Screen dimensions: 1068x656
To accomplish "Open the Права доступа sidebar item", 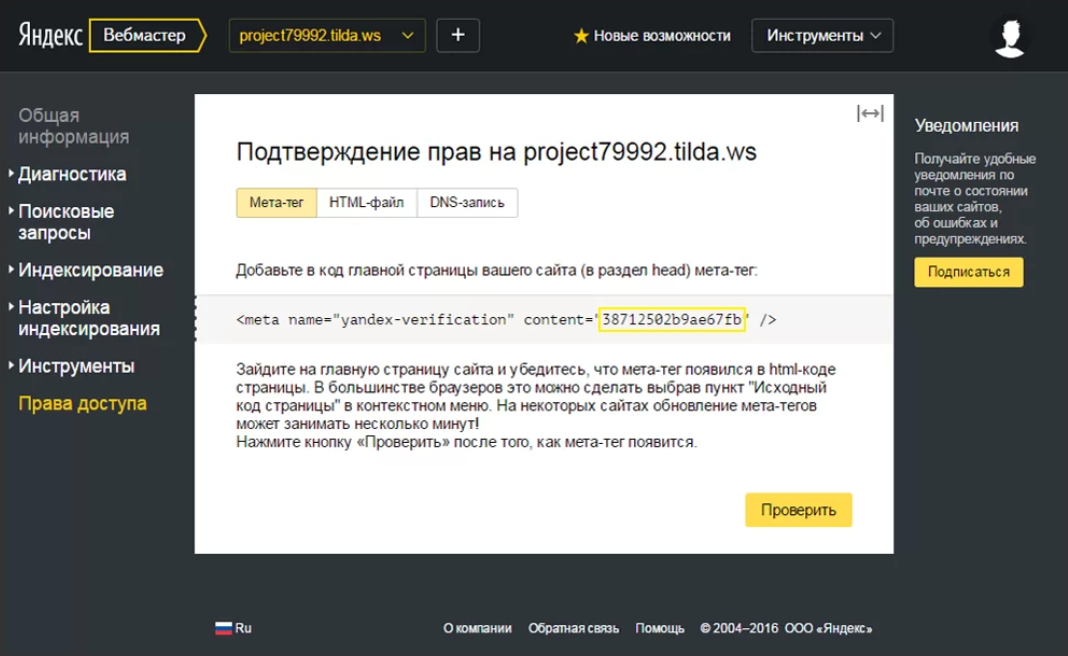I will tap(83, 404).
